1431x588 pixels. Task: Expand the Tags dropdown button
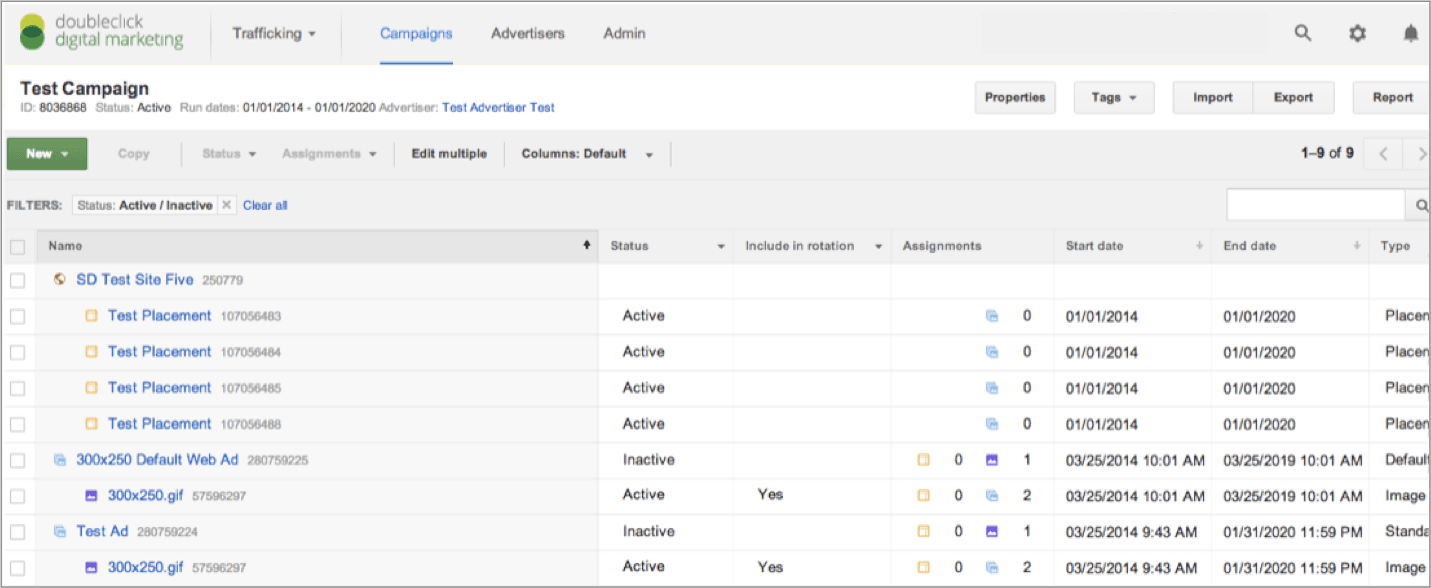(x=1114, y=98)
